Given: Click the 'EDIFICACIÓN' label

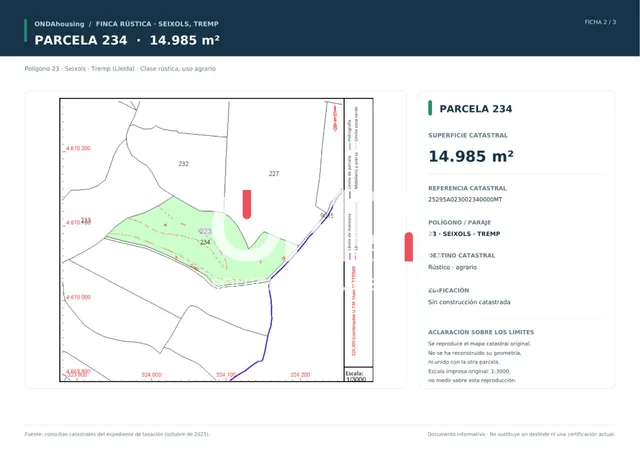Looking at the screenshot, I should tap(449, 290).
